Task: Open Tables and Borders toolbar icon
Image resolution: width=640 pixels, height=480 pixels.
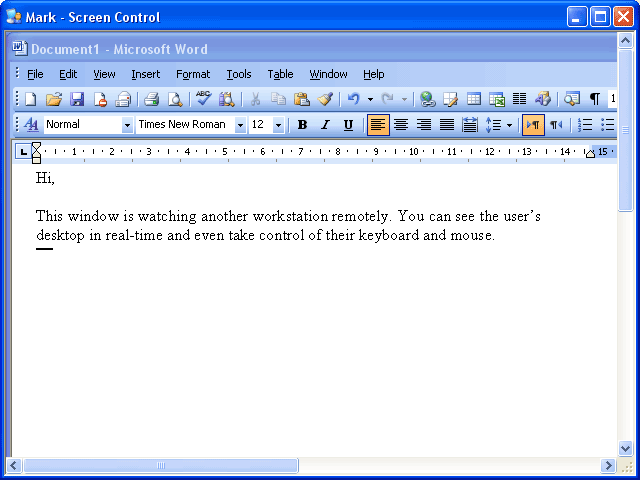Action: point(451,99)
